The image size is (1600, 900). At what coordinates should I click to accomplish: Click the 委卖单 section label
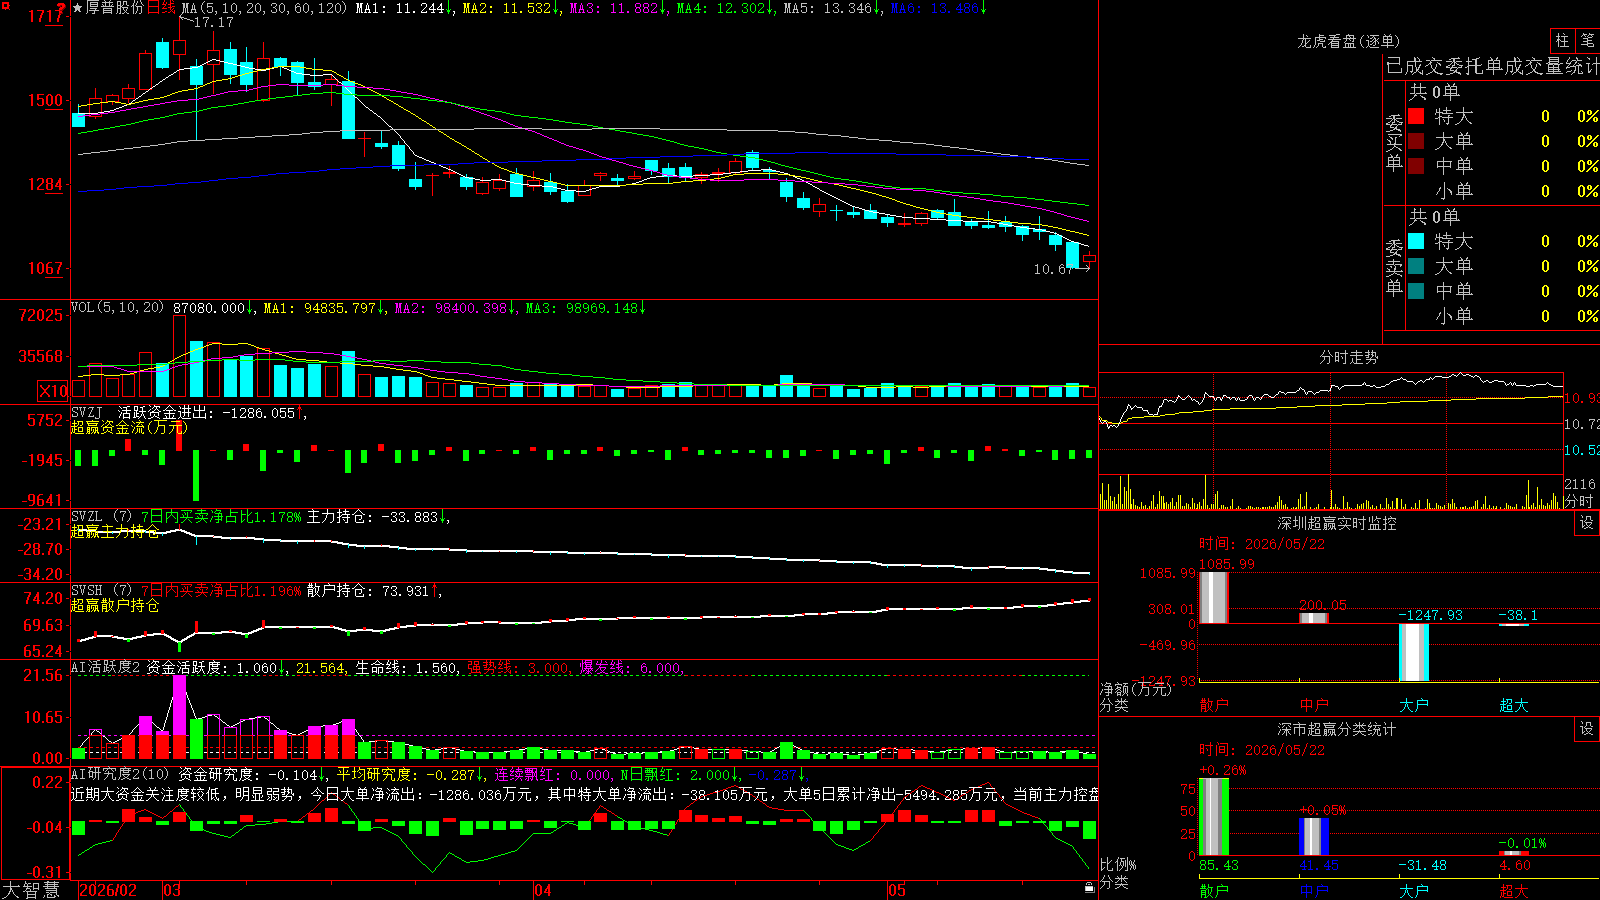[1394, 267]
